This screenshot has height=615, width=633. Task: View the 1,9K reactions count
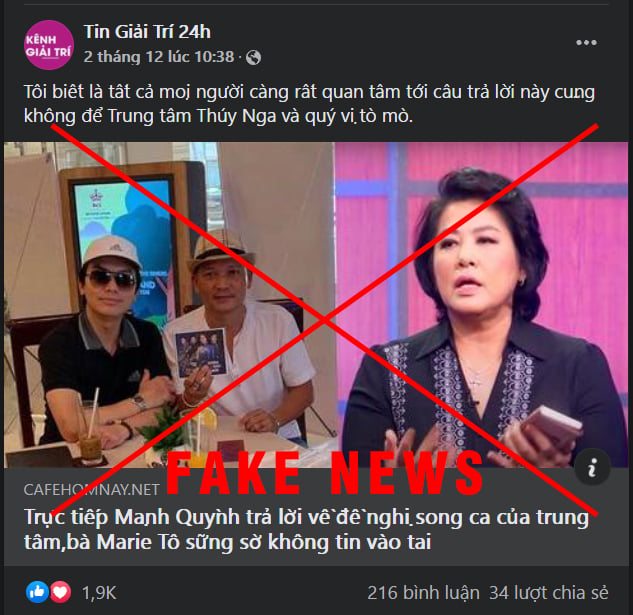(99, 593)
